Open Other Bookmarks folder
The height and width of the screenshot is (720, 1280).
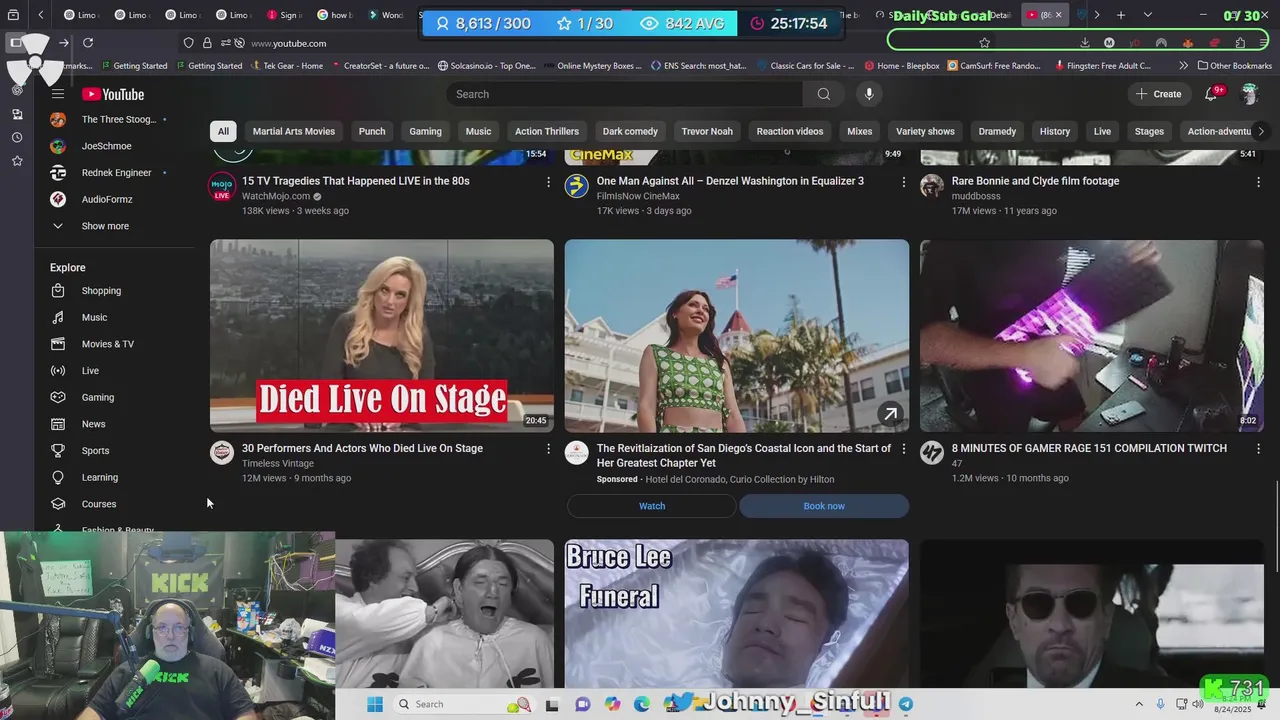(x=1234, y=66)
